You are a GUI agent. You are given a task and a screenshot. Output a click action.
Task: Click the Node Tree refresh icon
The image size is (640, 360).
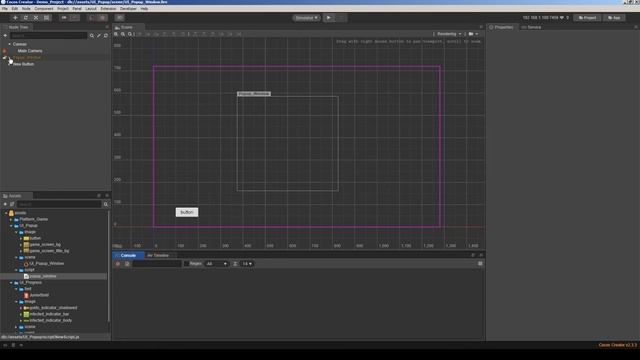(106, 36)
